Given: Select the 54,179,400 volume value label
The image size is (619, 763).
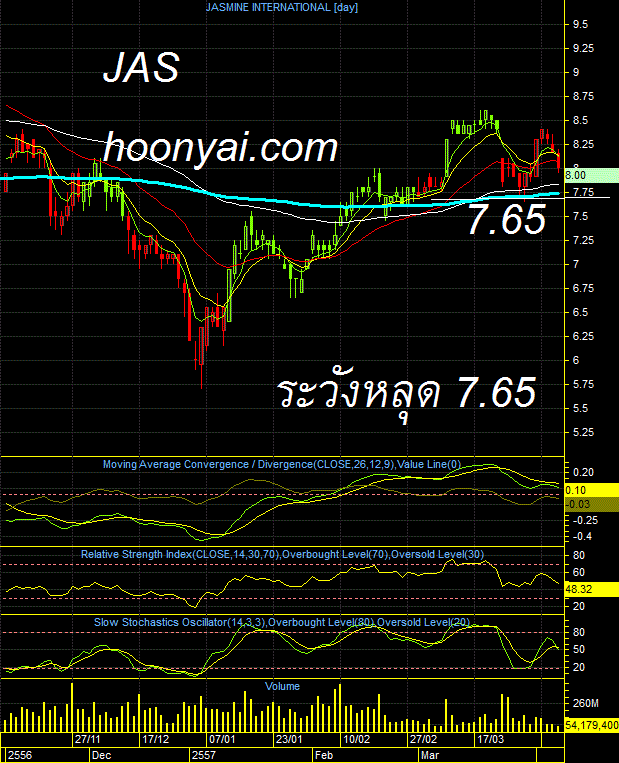Looking at the screenshot, I should tap(592, 726).
